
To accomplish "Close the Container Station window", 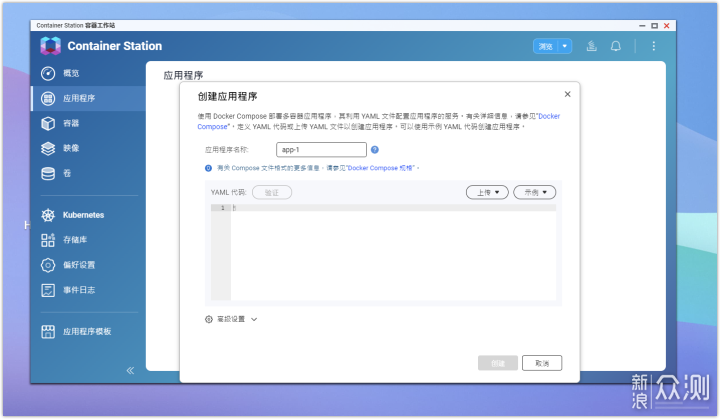I will (x=667, y=26).
